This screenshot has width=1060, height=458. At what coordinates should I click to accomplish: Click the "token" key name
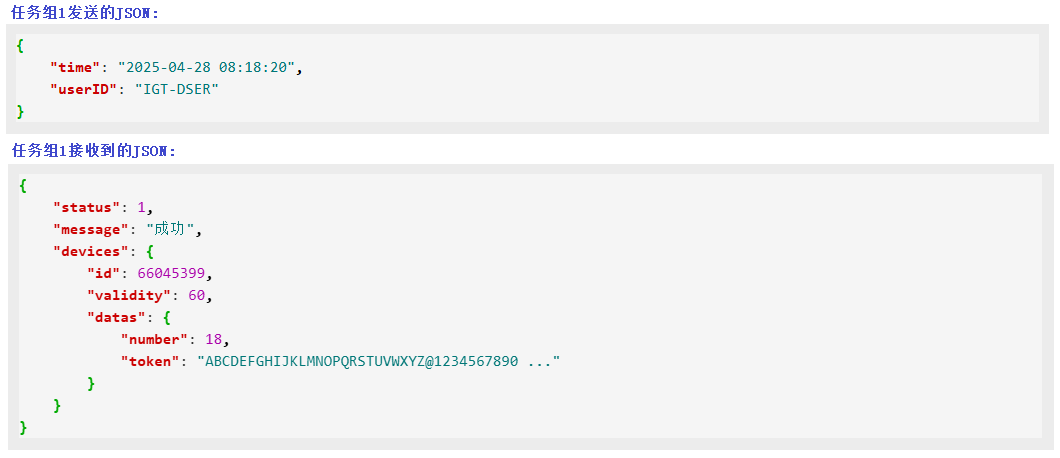click(x=150, y=361)
